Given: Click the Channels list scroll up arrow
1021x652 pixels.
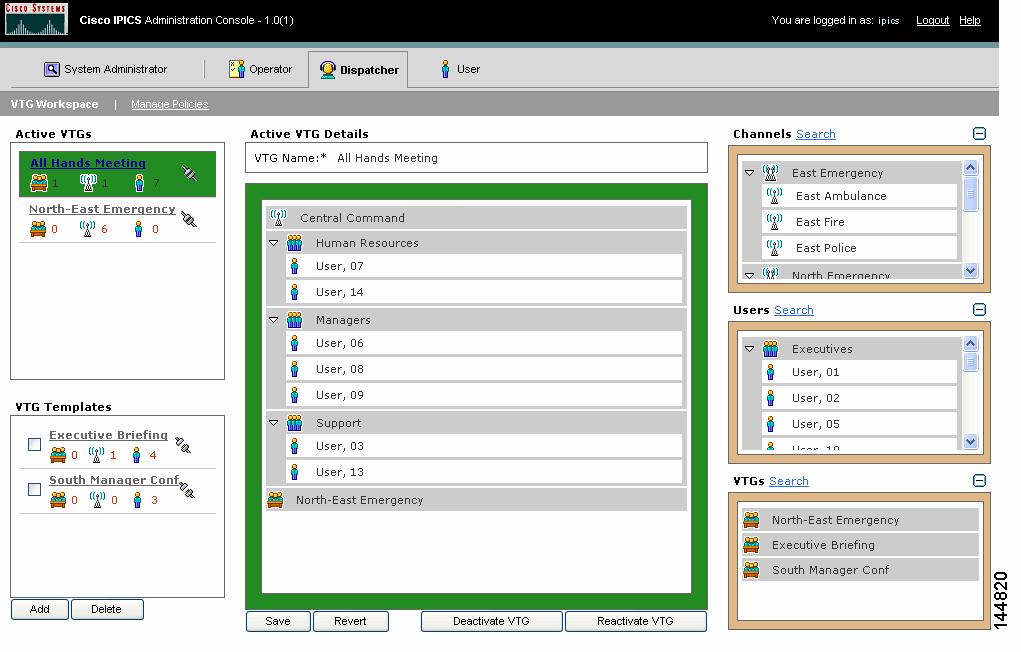Looking at the screenshot, I should tap(970, 167).
